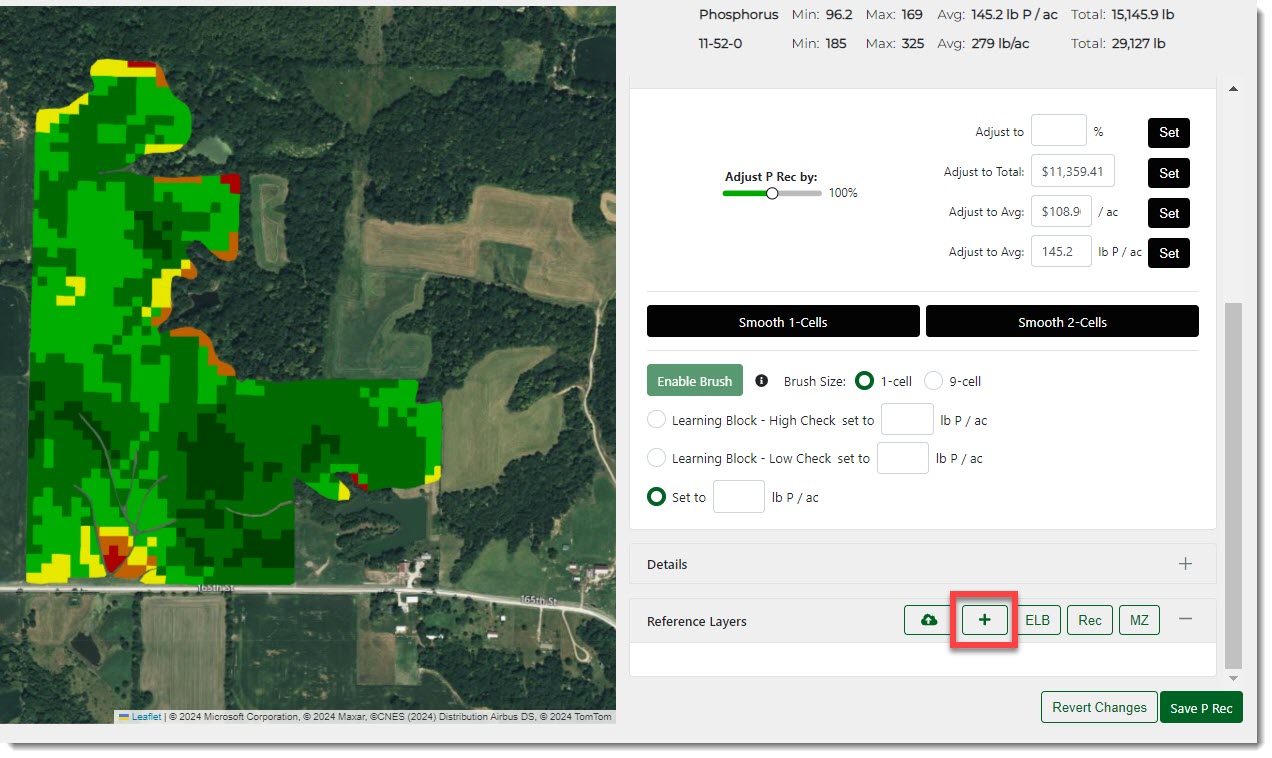The image size is (1272, 758).
Task: Choose Learning Block - High Check option
Action: [x=657, y=420]
